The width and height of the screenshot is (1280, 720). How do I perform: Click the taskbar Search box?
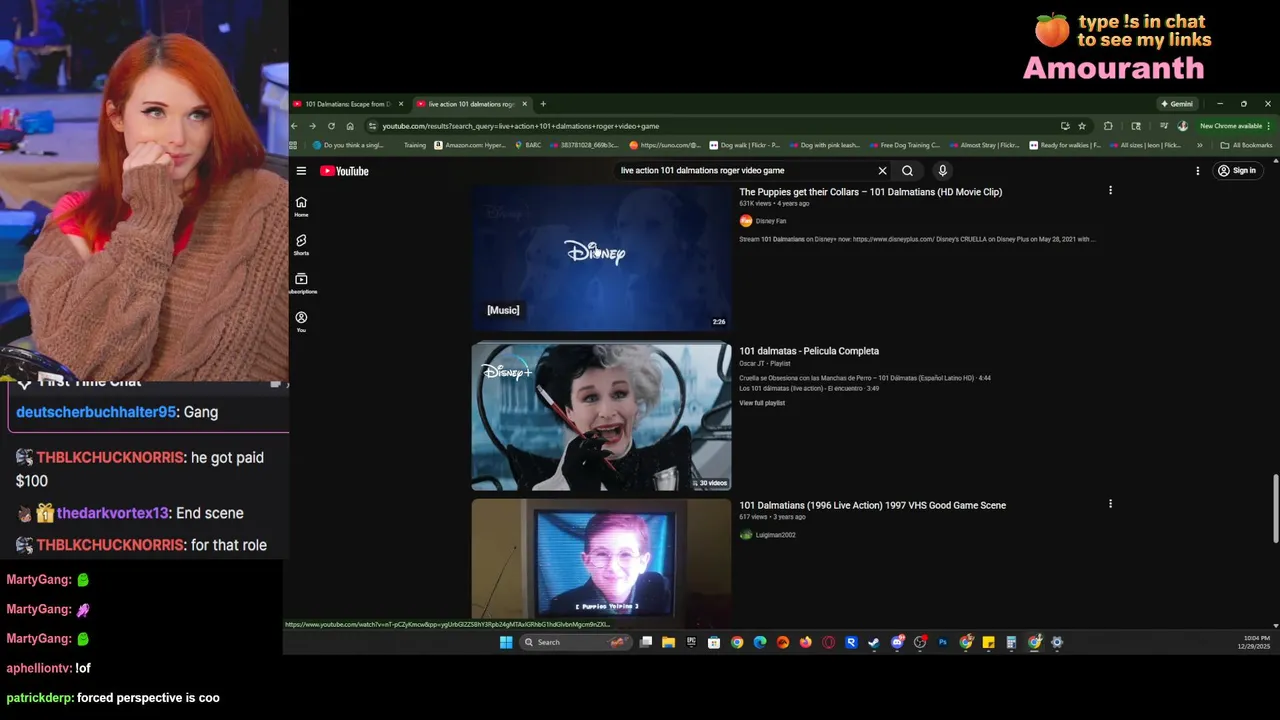coord(576,642)
